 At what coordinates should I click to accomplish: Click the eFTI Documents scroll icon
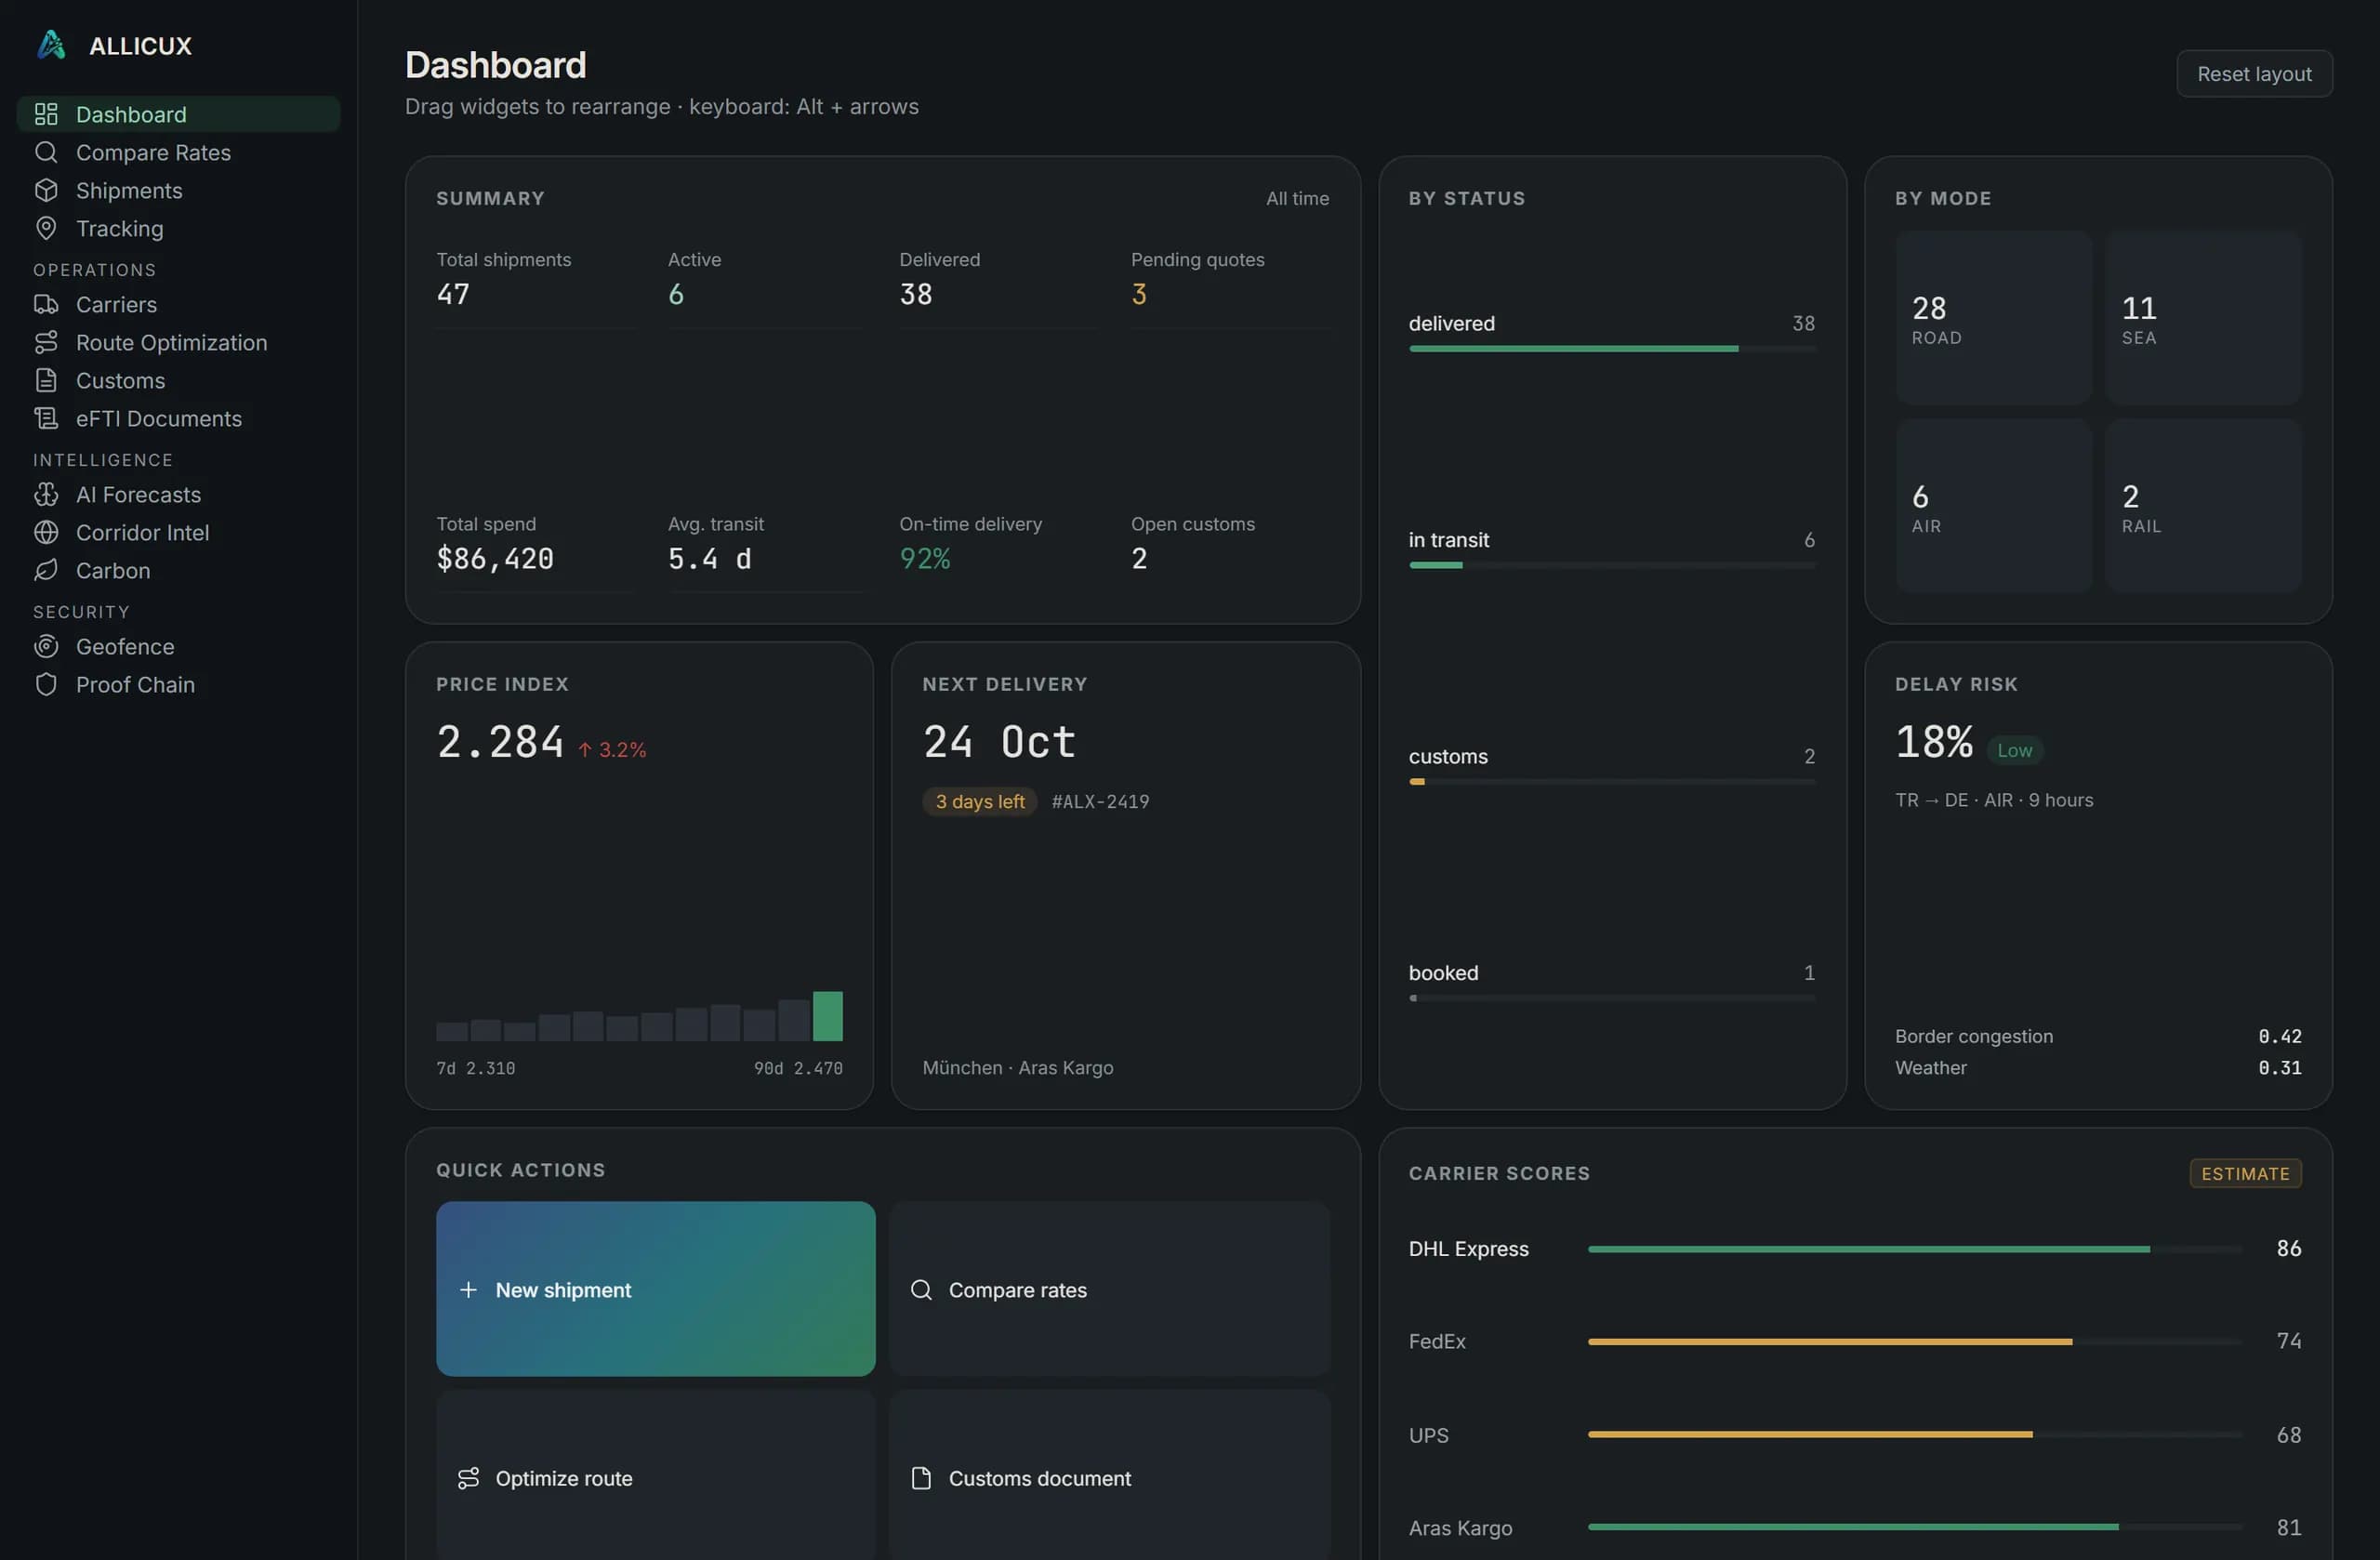(x=46, y=418)
